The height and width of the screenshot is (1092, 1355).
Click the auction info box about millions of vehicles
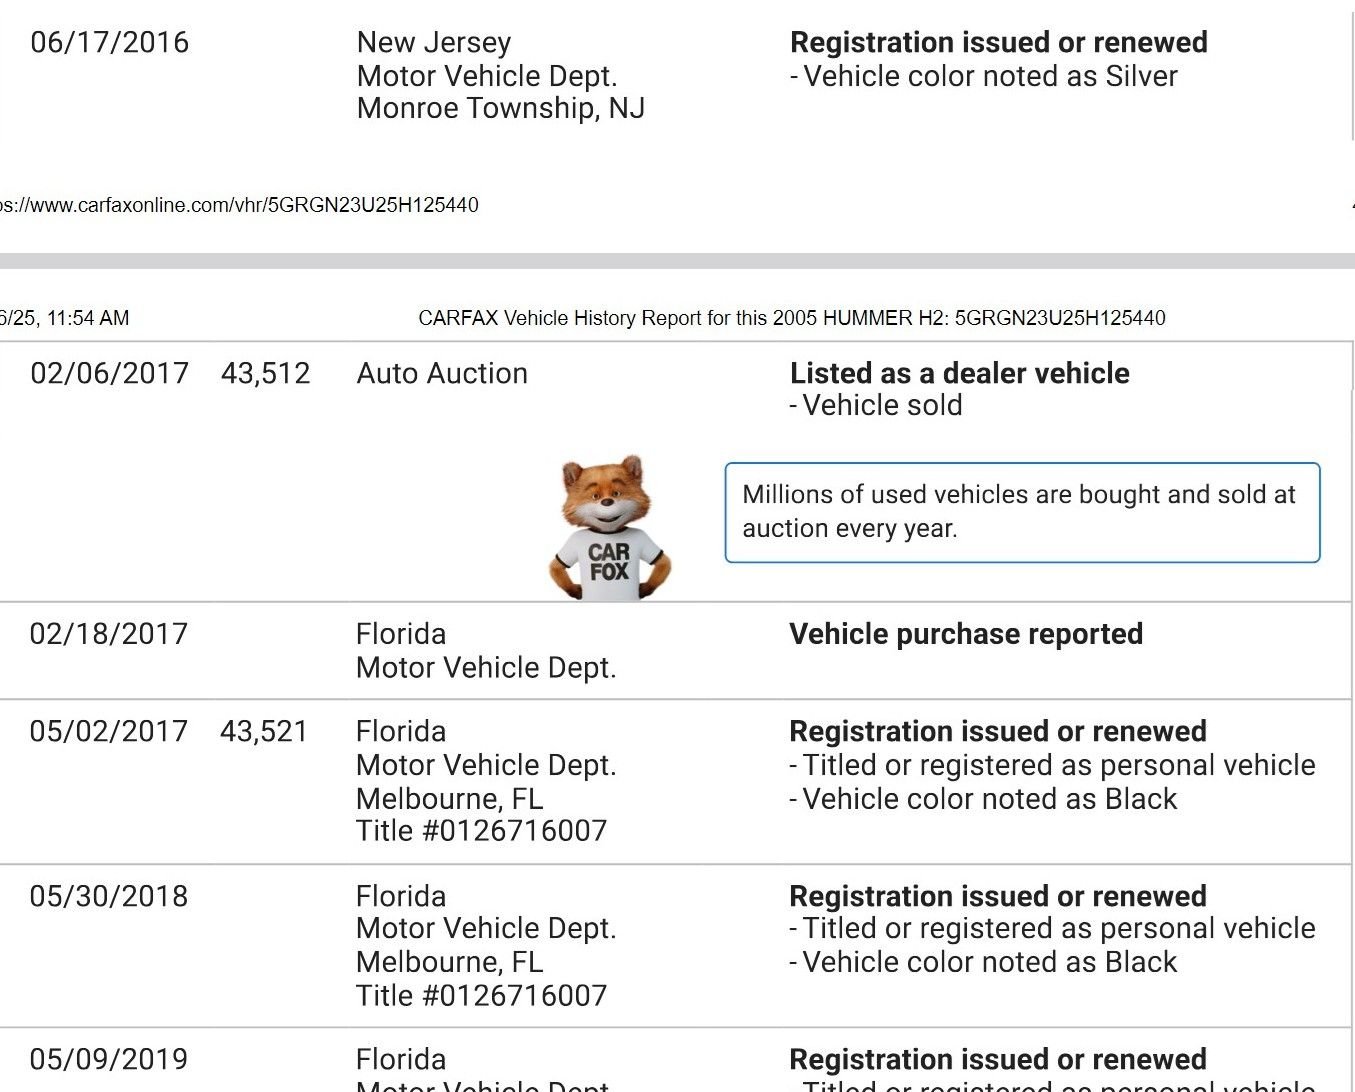(x=1021, y=512)
